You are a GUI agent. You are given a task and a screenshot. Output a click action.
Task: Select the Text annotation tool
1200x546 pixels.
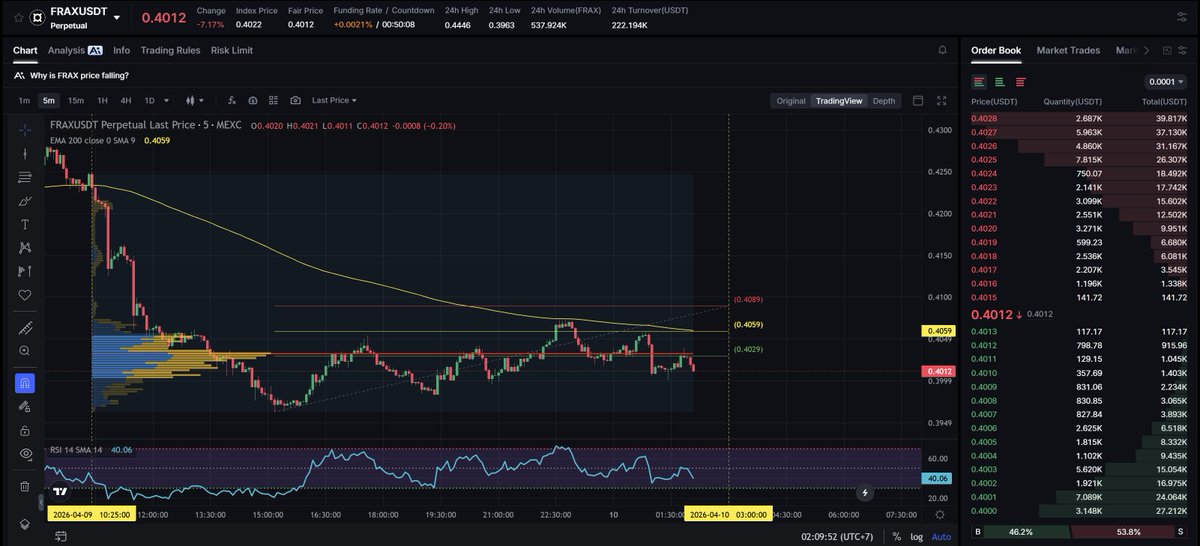click(x=25, y=224)
